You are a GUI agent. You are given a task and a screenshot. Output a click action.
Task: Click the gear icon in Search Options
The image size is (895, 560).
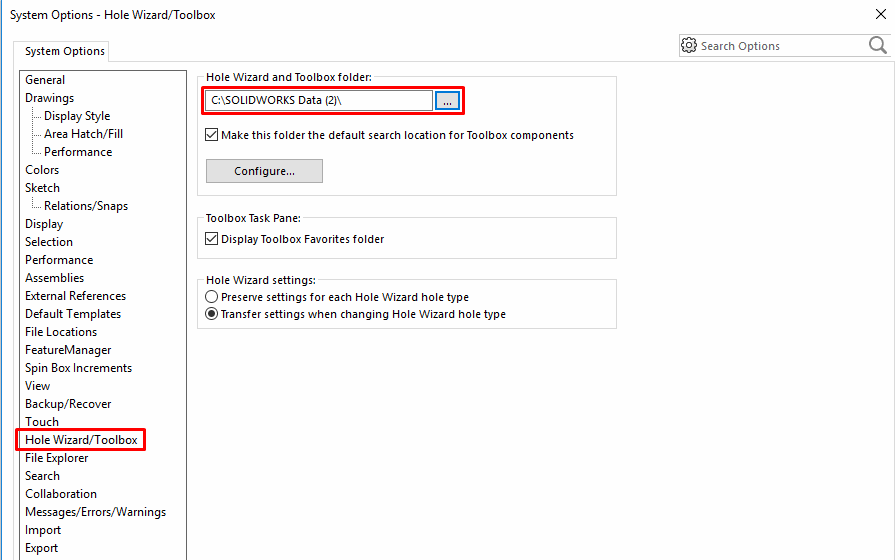(x=689, y=45)
